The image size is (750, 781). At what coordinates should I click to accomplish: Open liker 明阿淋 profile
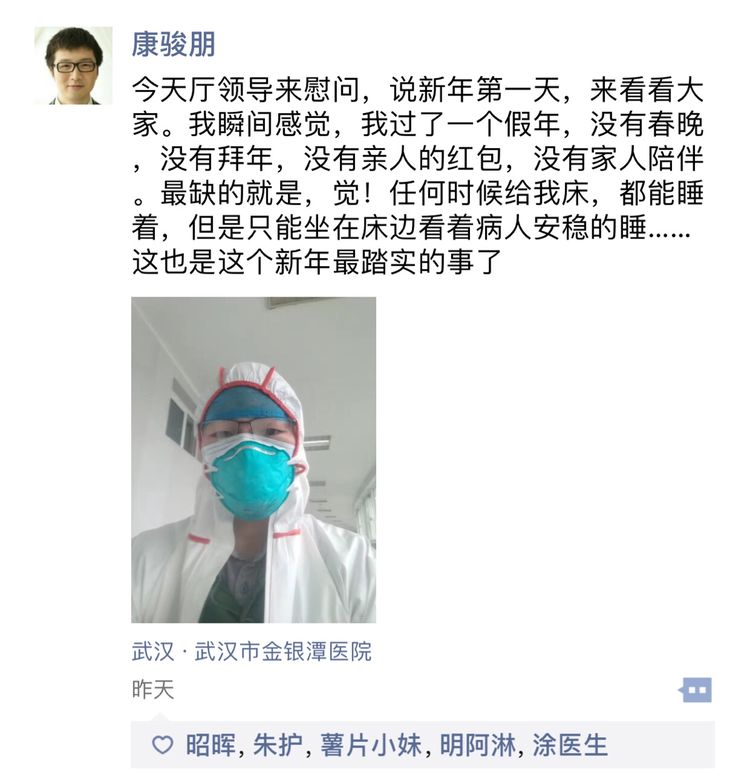pyautogui.click(x=477, y=745)
